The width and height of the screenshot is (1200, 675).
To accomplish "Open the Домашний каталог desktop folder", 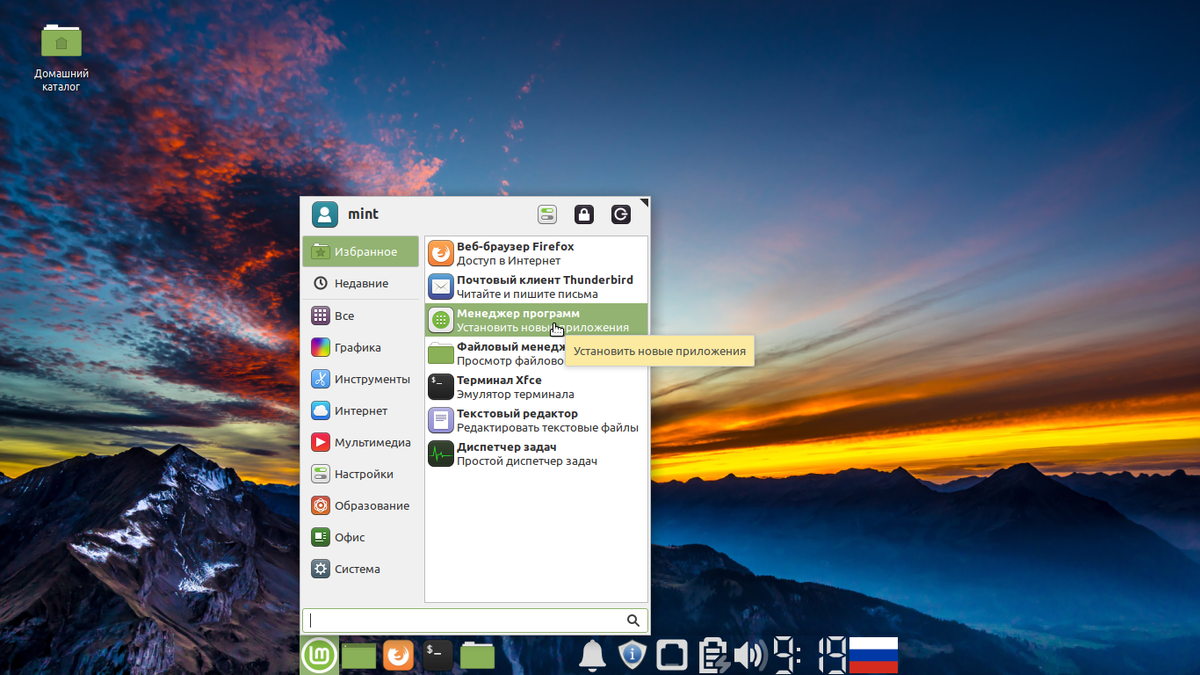I will 61,58.
